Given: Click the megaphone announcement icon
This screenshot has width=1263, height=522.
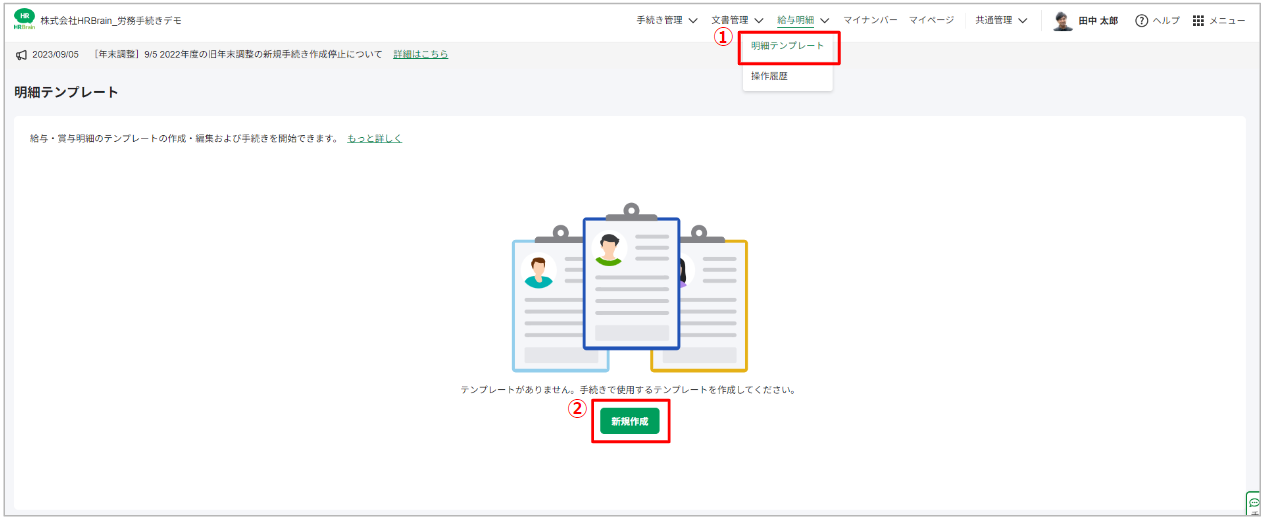Looking at the screenshot, I should (21, 54).
